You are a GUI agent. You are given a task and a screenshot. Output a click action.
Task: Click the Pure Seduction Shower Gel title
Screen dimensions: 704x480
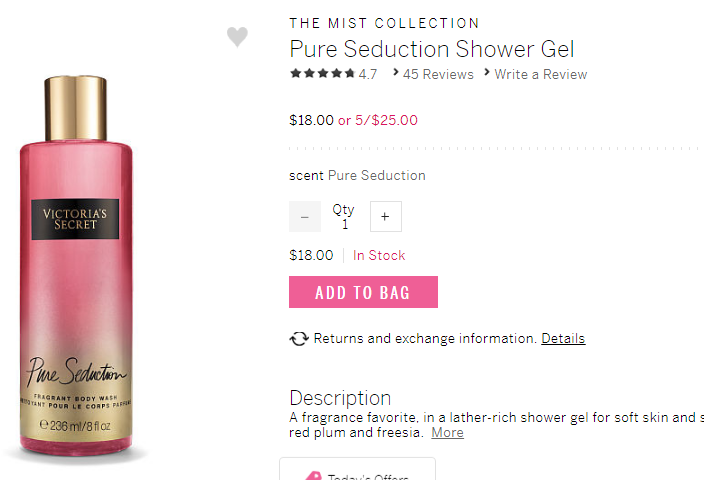pyautogui.click(x=432, y=48)
